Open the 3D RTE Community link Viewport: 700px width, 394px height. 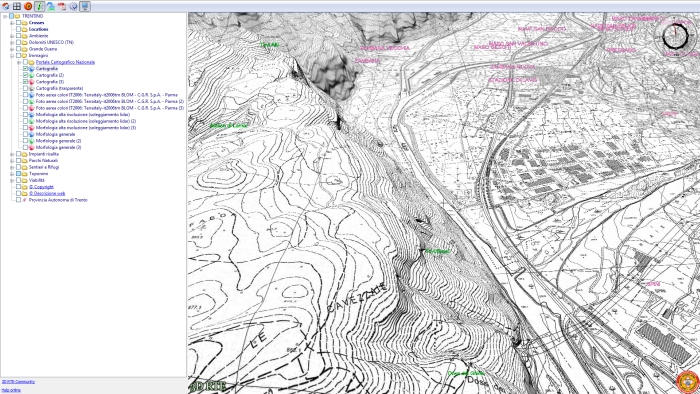[x=18, y=382]
